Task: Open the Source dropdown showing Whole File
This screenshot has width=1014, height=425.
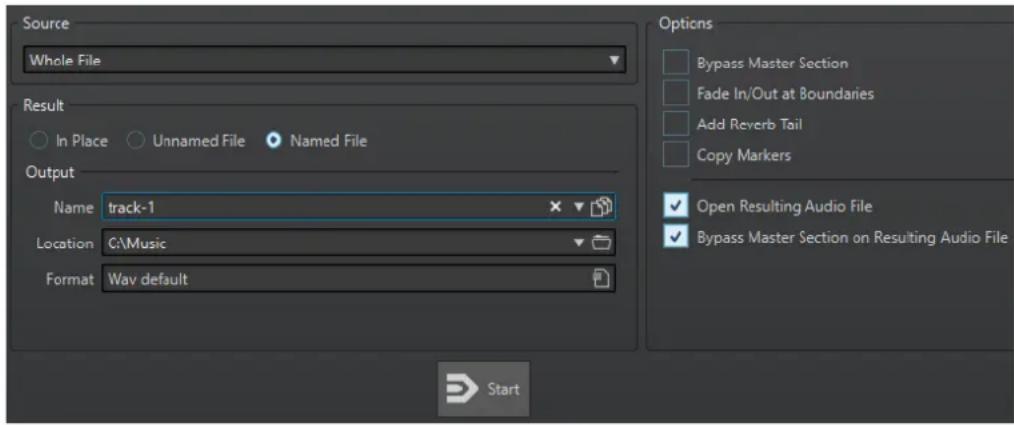Action: click(x=325, y=61)
